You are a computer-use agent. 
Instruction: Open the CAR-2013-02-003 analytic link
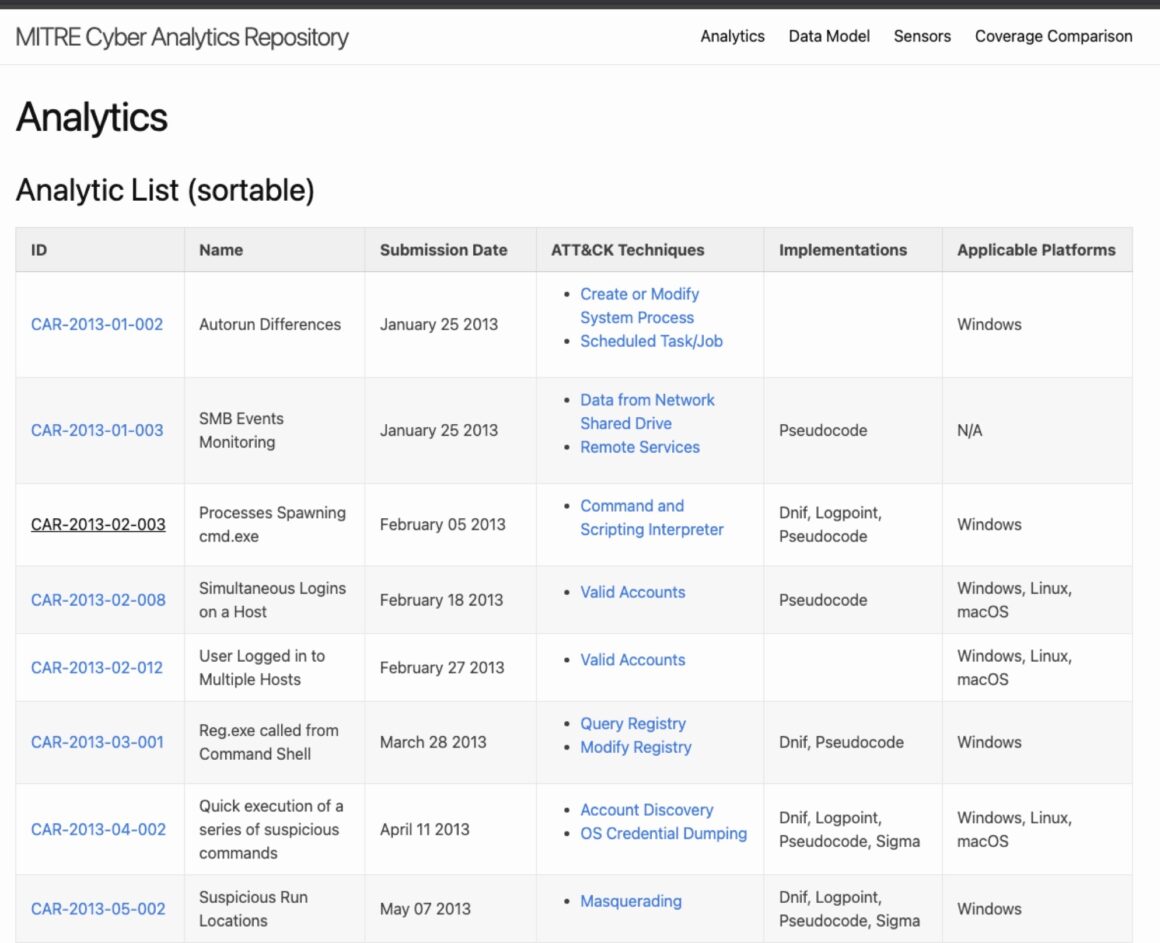[98, 524]
